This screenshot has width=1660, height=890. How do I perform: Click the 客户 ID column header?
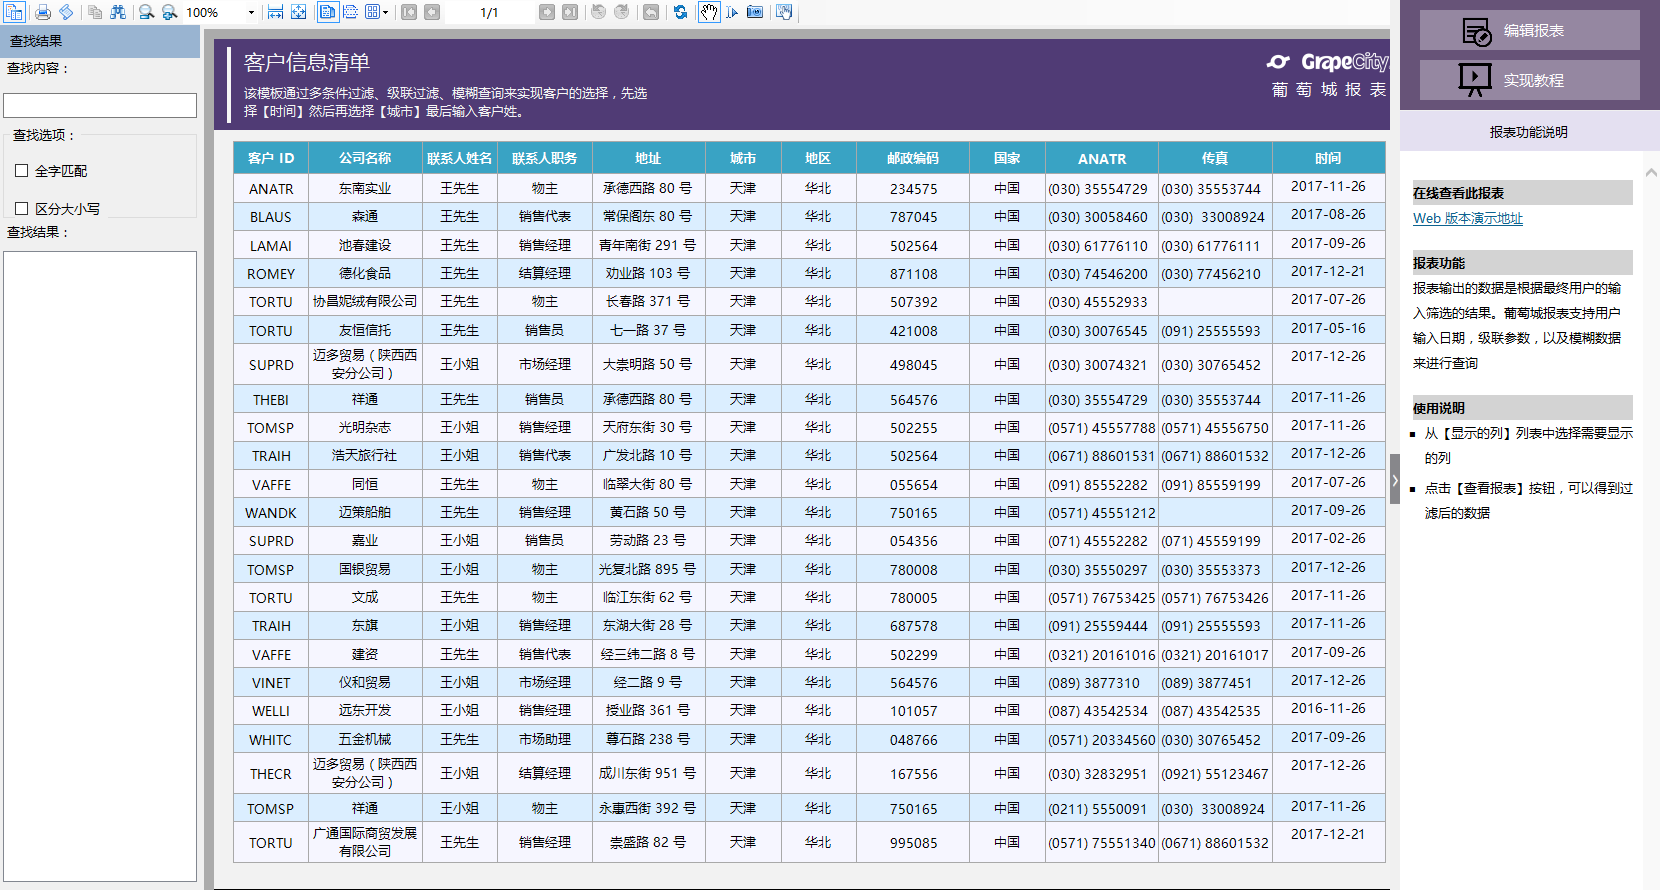271,158
